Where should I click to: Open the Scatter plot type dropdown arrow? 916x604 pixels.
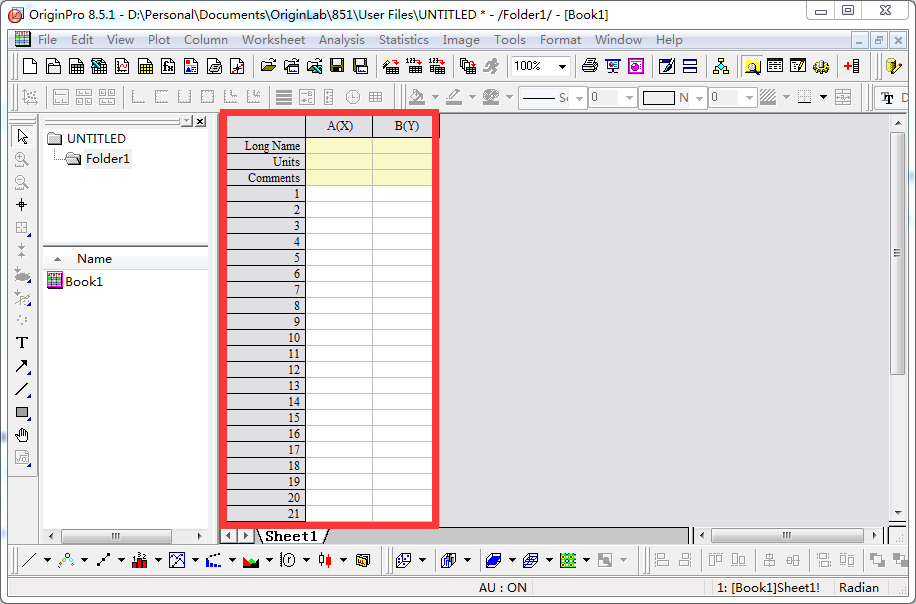(x=84, y=560)
